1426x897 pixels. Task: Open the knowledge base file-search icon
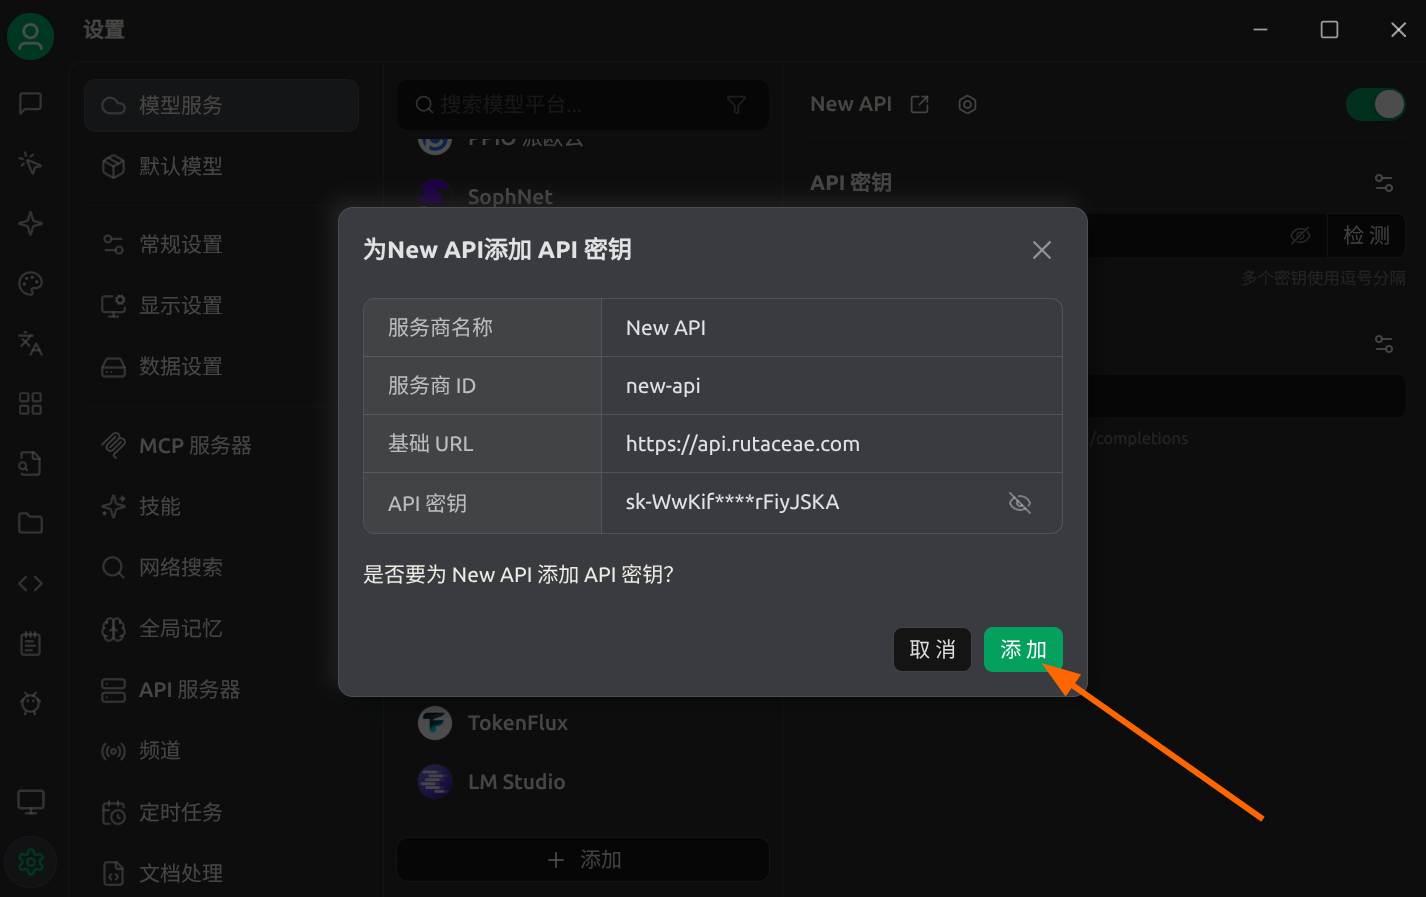tap(30, 463)
